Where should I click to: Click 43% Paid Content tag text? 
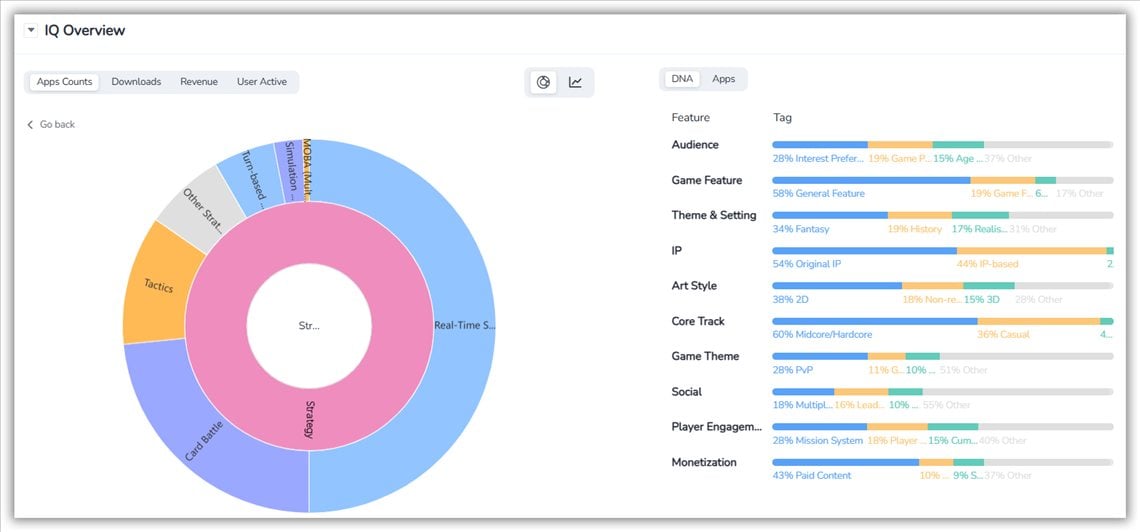point(812,475)
